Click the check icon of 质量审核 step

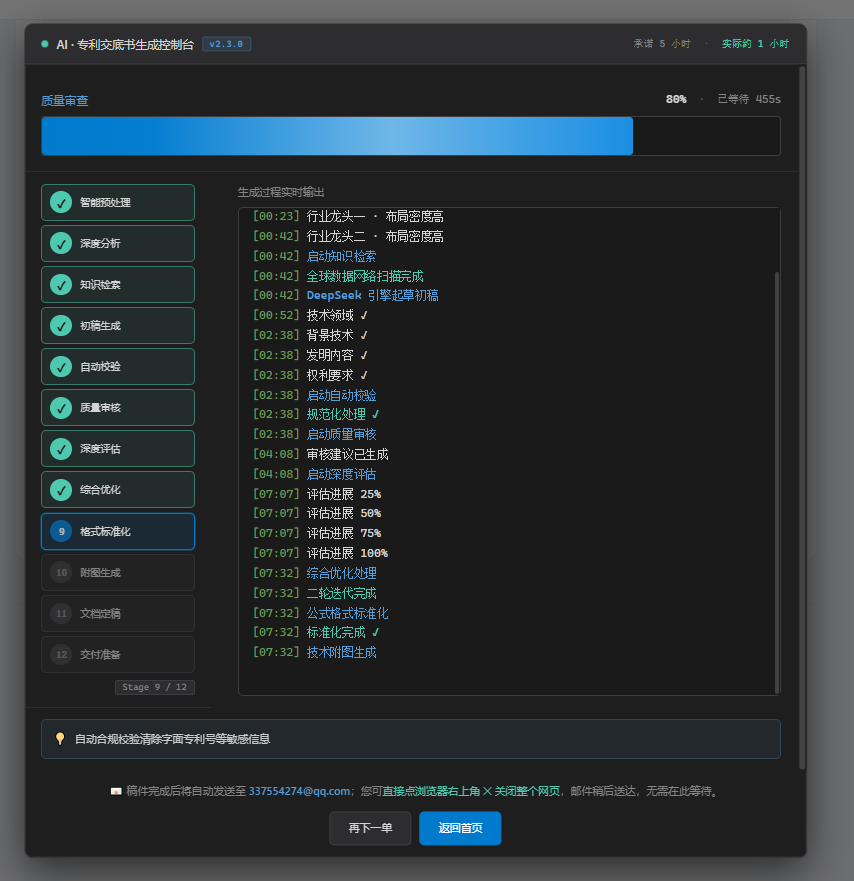(61, 407)
